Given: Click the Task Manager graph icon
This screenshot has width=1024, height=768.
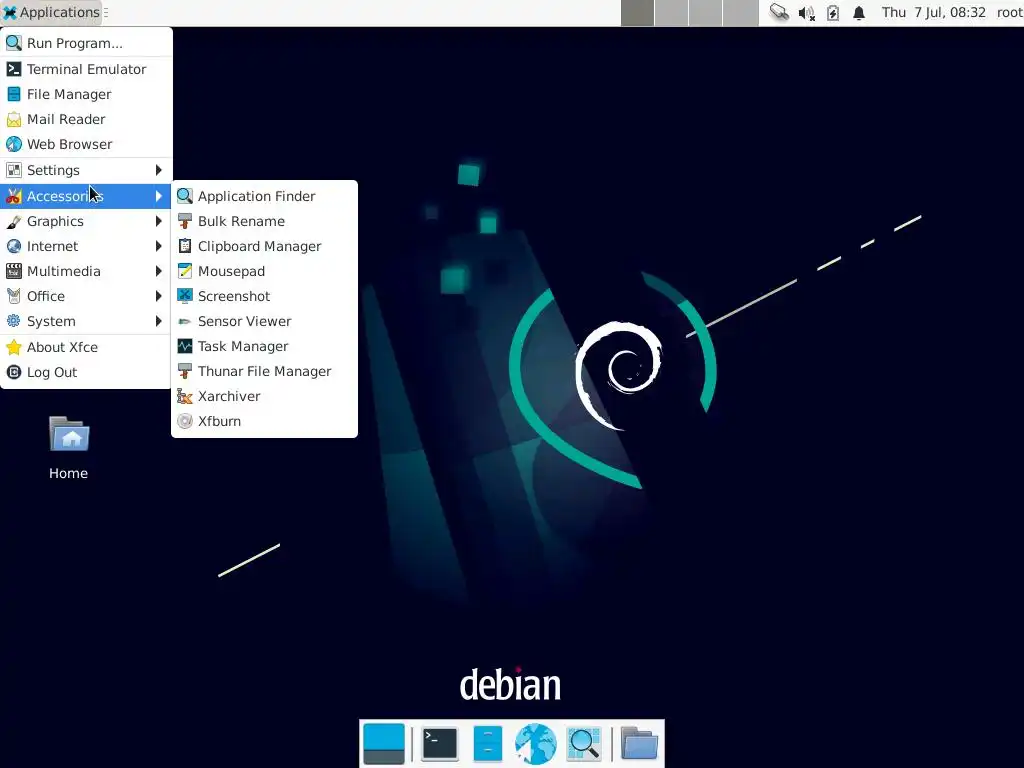Looking at the screenshot, I should pyautogui.click(x=185, y=346).
